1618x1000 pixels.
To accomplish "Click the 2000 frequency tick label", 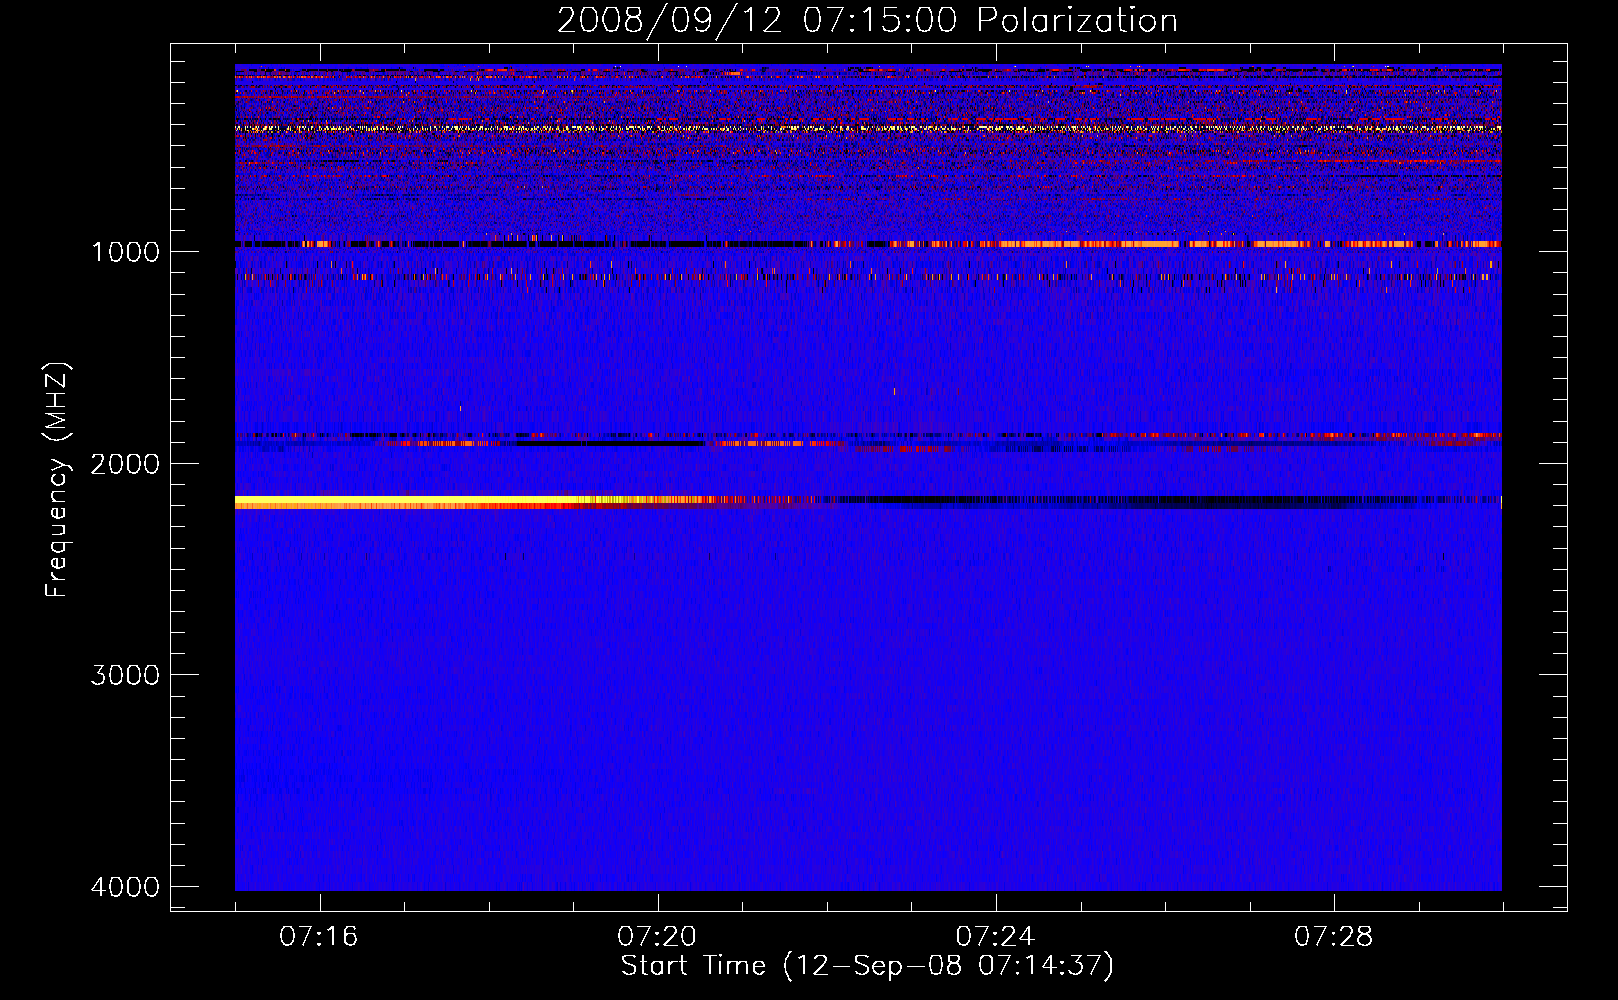I will point(125,463).
